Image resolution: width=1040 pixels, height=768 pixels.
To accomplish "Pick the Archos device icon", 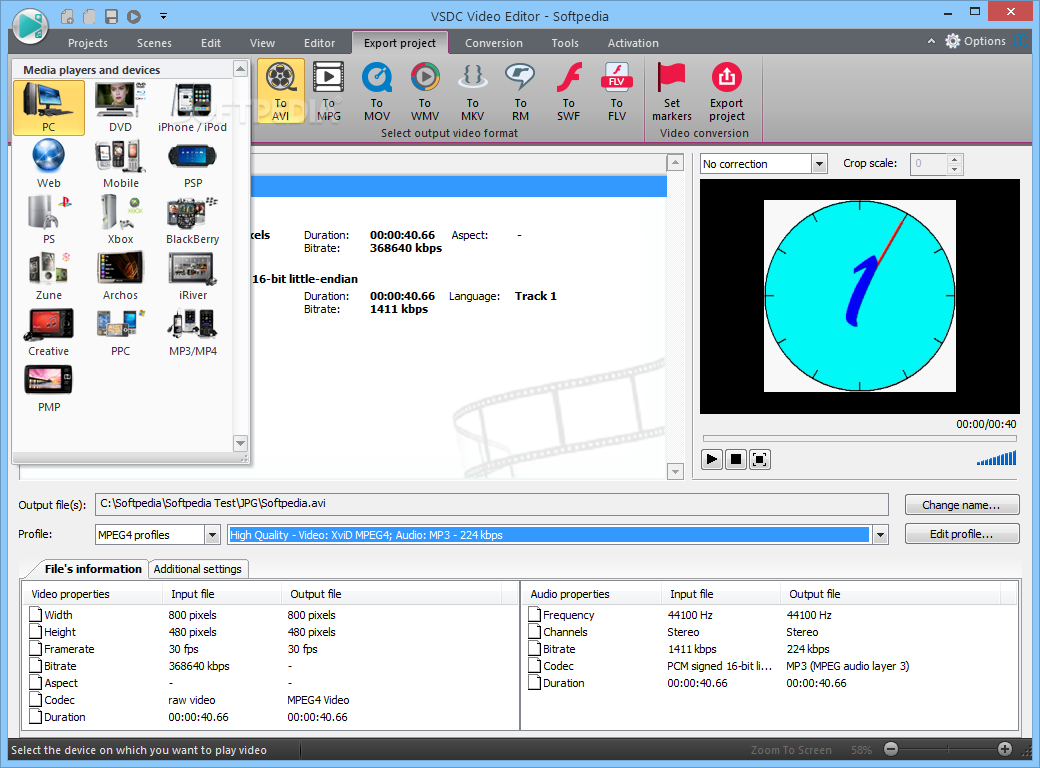I will pyautogui.click(x=120, y=276).
